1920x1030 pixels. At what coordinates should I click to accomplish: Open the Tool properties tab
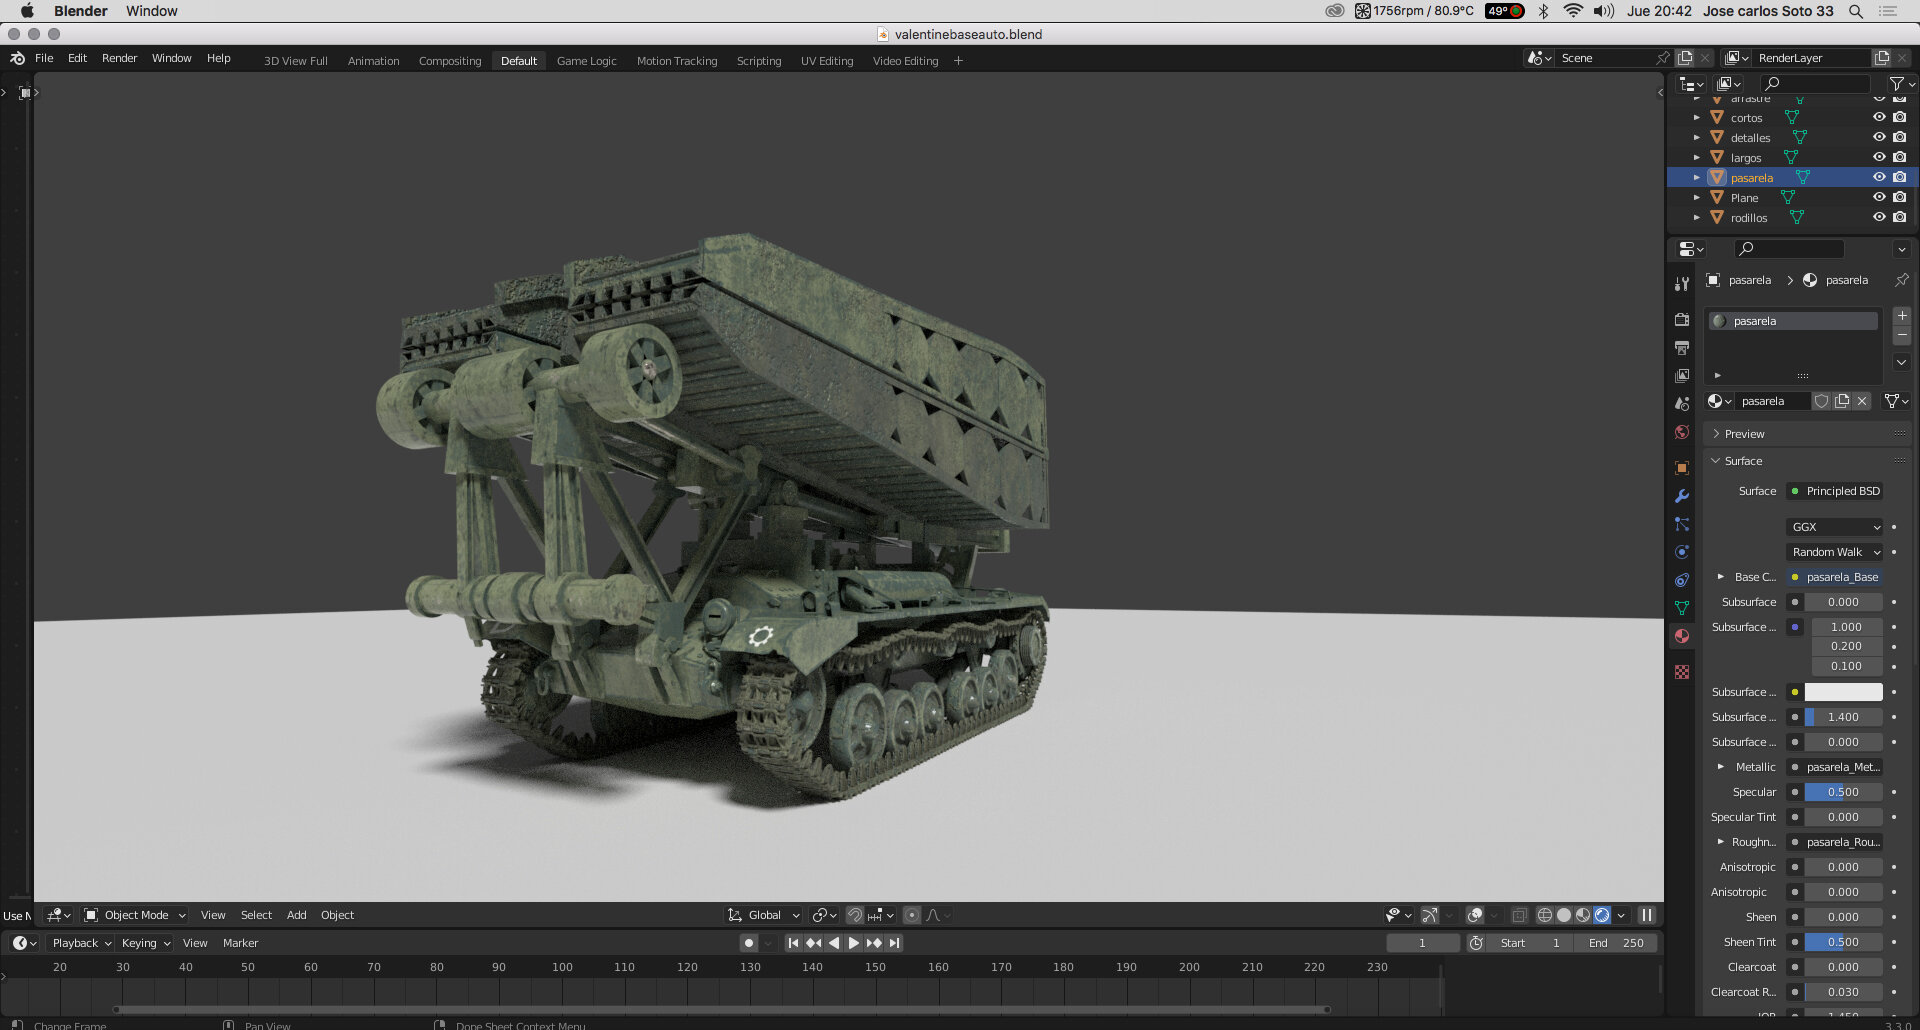tap(1682, 284)
